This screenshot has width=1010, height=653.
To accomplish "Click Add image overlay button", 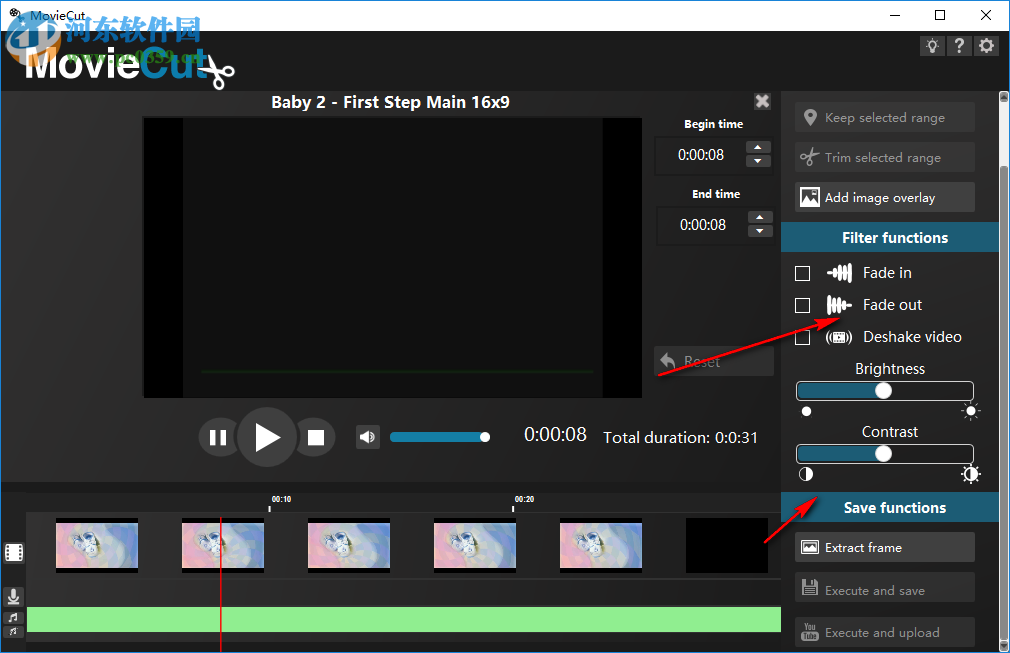I will (x=884, y=197).
